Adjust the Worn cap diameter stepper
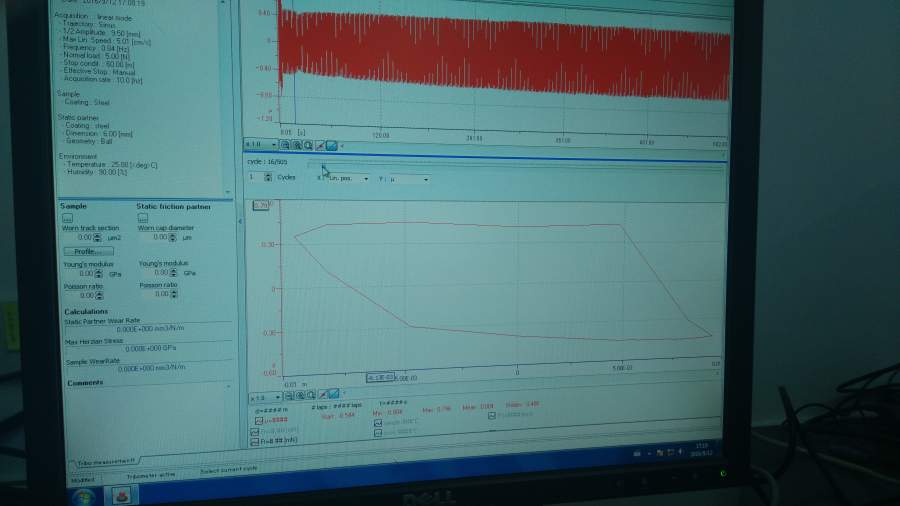This screenshot has width=900, height=506. pyautogui.click(x=172, y=237)
